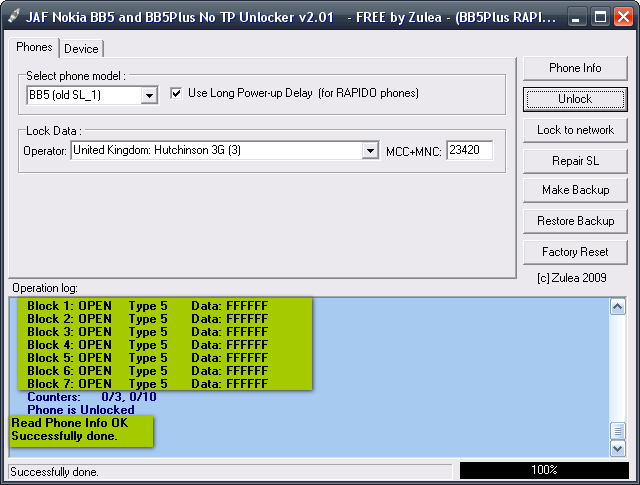Expand the Operator dropdown list
The image size is (640, 485).
[x=370, y=151]
